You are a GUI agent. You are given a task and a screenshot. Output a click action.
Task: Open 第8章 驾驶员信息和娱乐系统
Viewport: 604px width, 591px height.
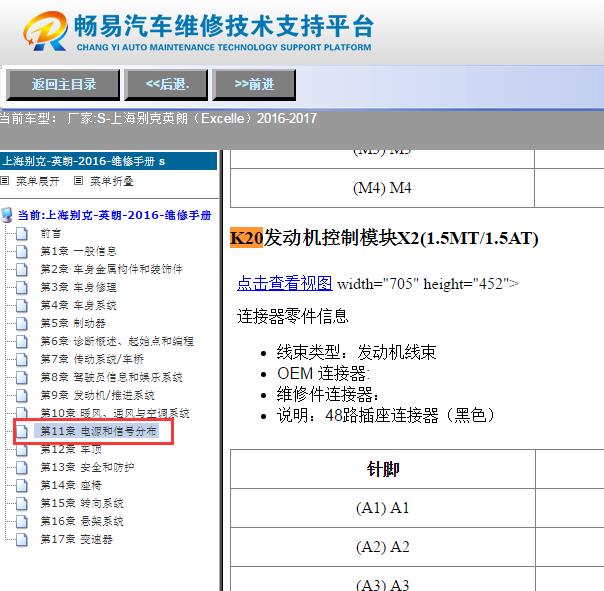tap(112, 377)
